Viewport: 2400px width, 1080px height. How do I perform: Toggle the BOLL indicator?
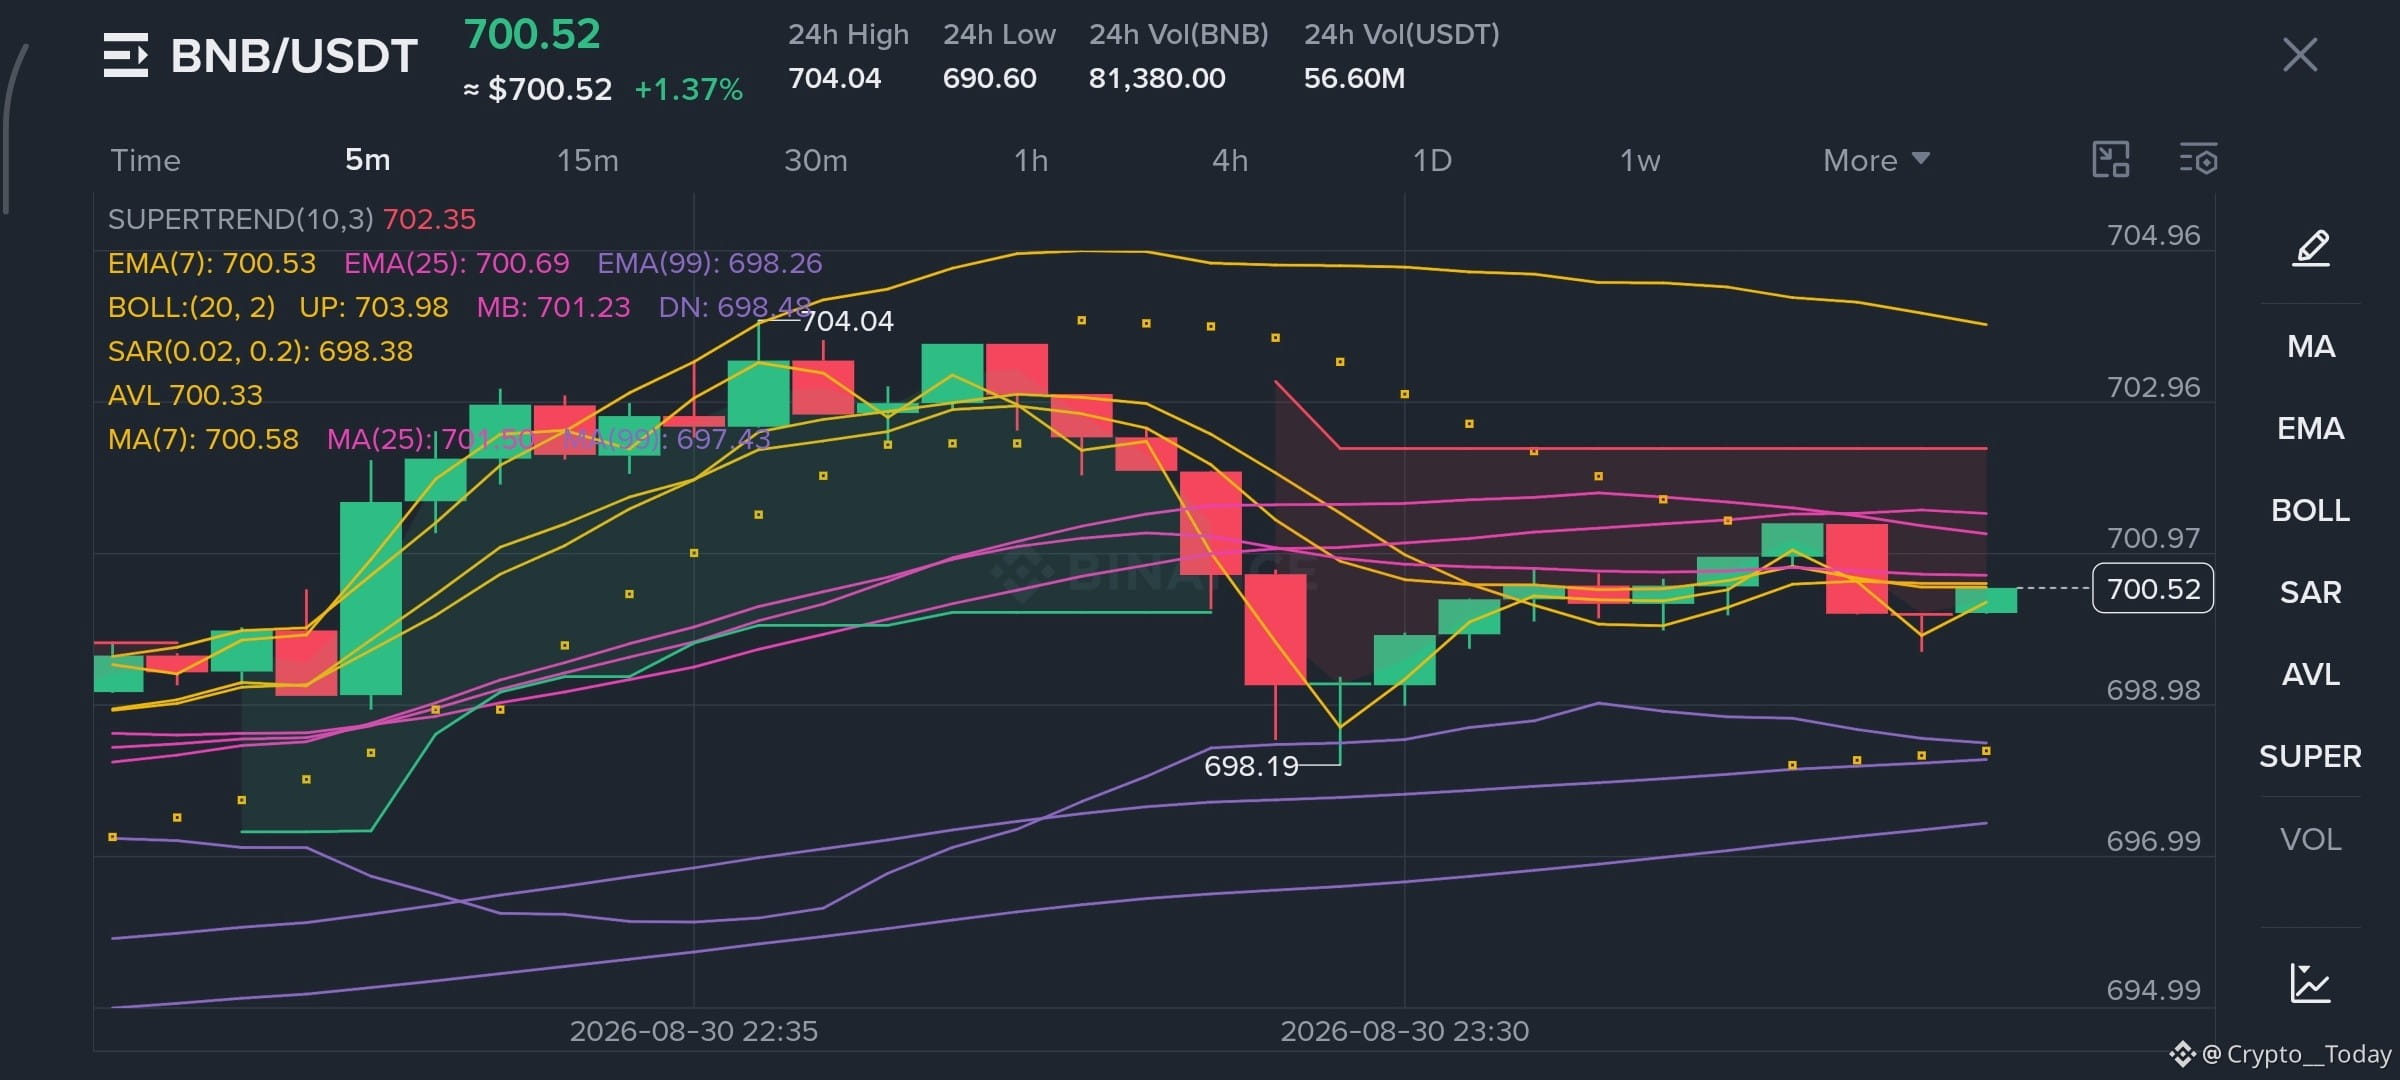pos(2311,511)
